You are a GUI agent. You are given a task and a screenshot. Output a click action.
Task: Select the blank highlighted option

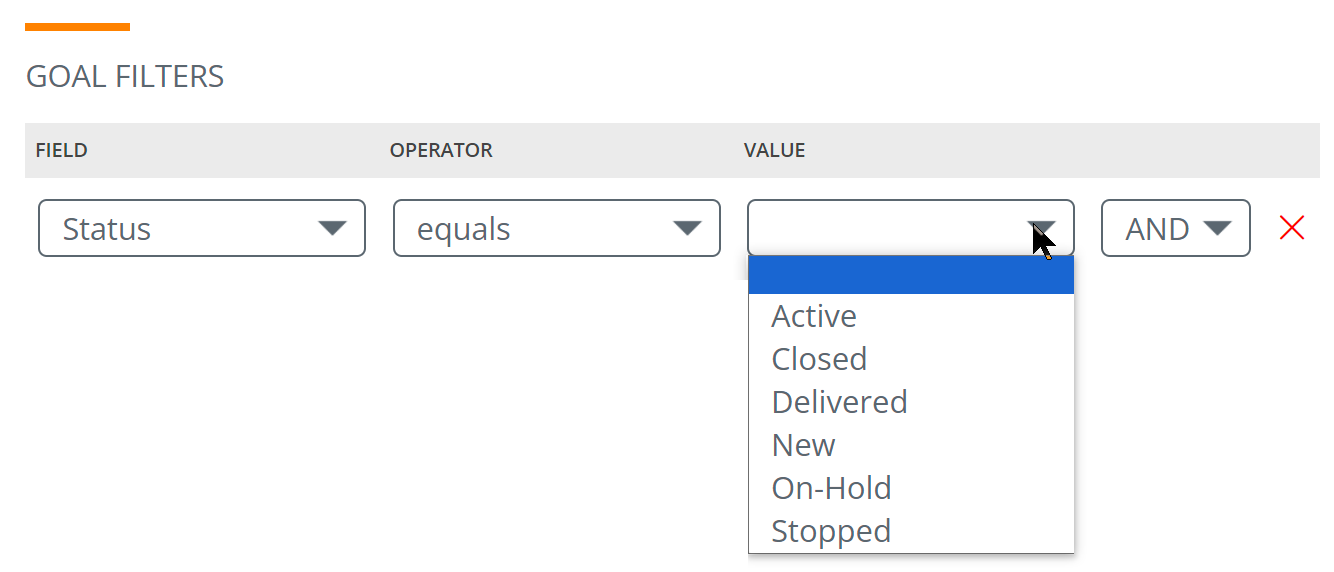(x=911, y=275)
